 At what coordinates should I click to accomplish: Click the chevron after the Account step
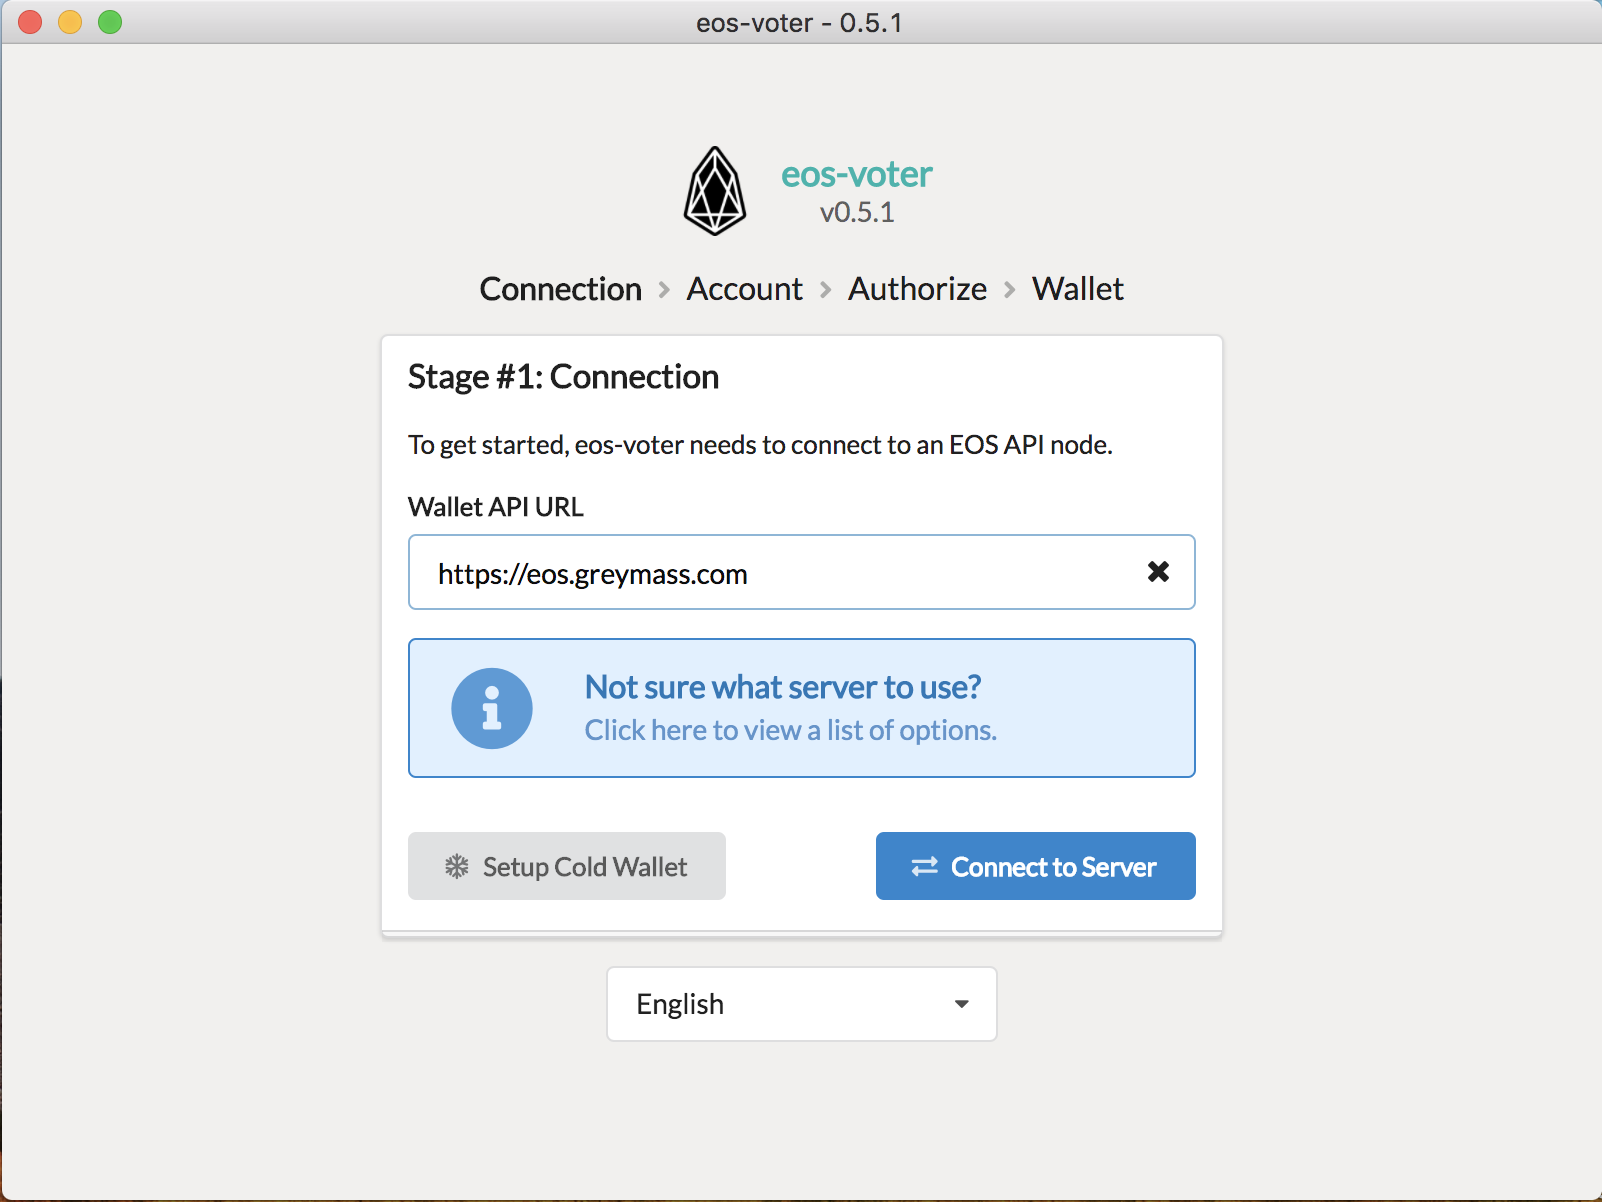click(x=826, y=290)
